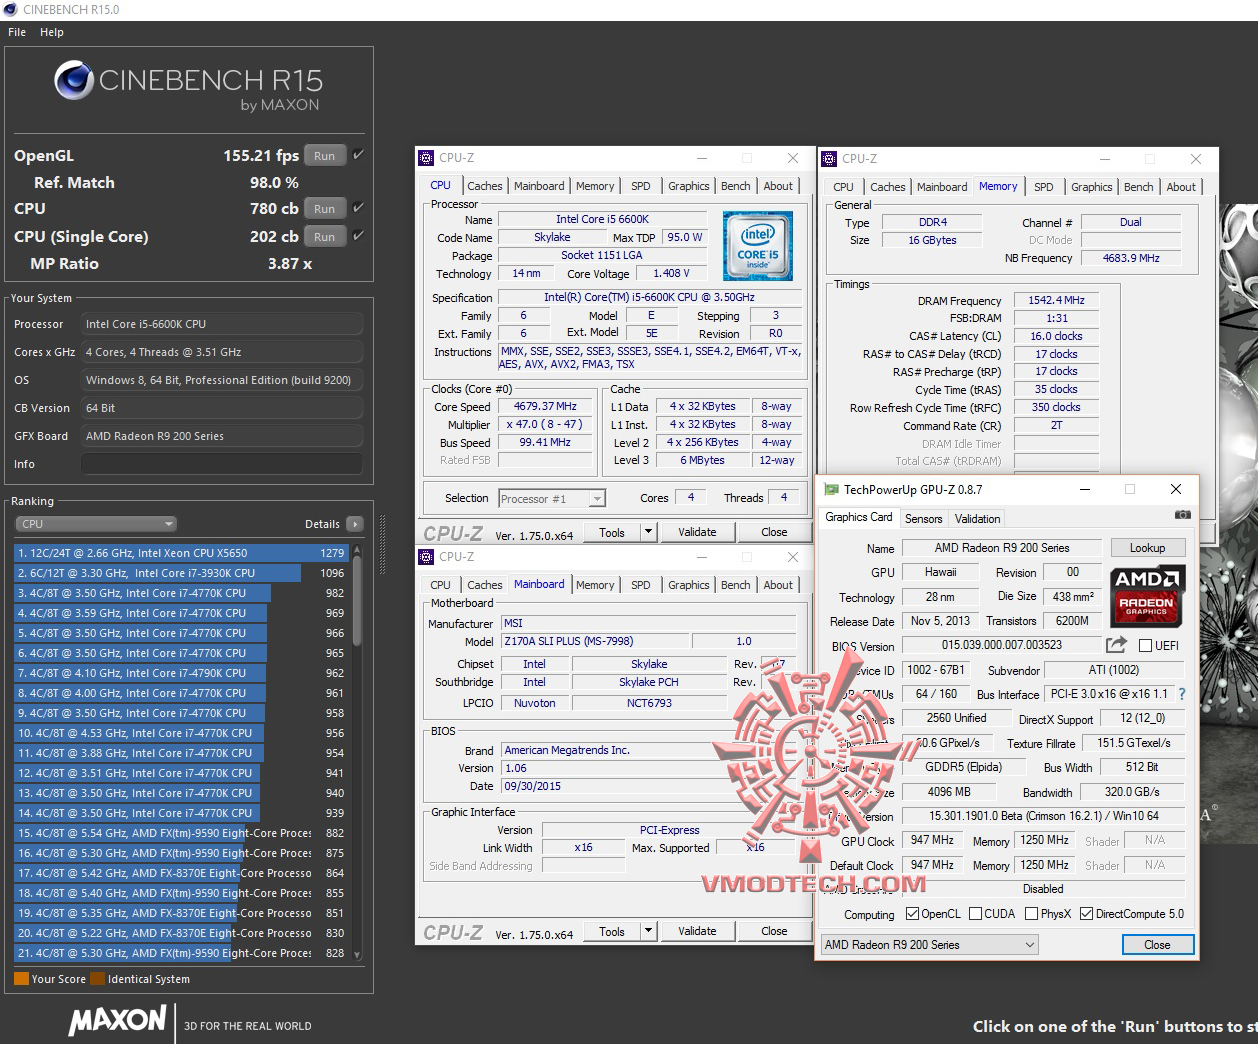Click the CPU-Z title bar icon of top CPU window
Screen dimensions: 1258x1044
[x=426, y=158]
